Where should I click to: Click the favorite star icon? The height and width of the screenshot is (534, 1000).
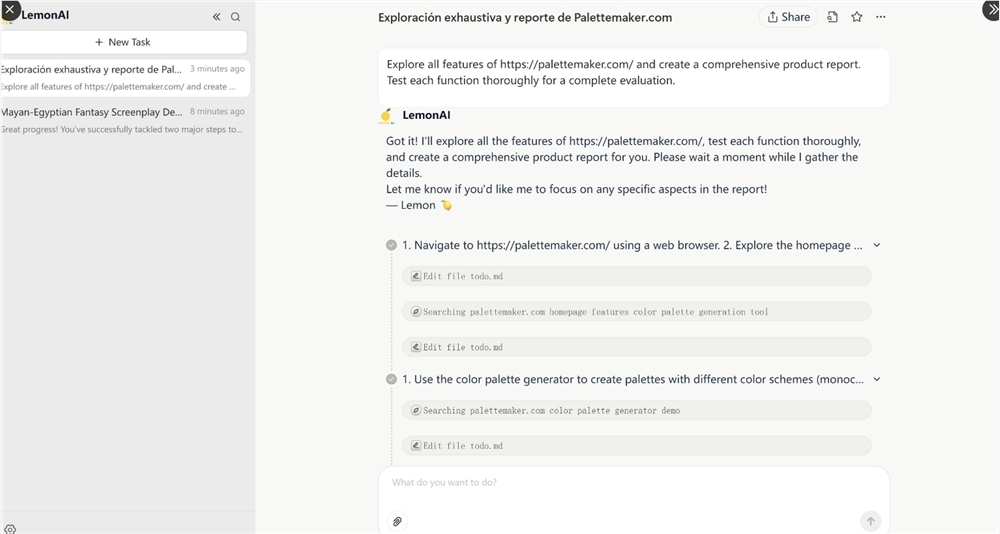[857, 17]
